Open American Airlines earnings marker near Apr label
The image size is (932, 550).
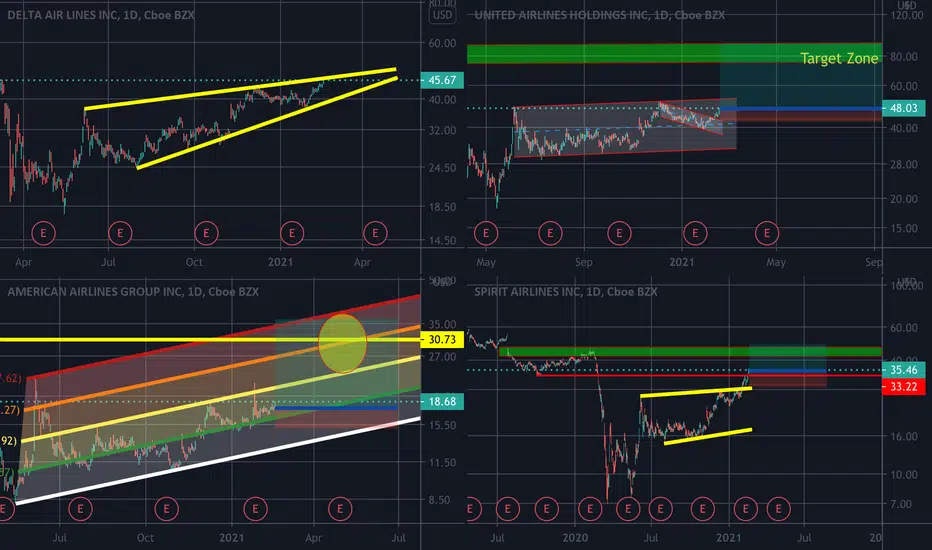[340, 509]
